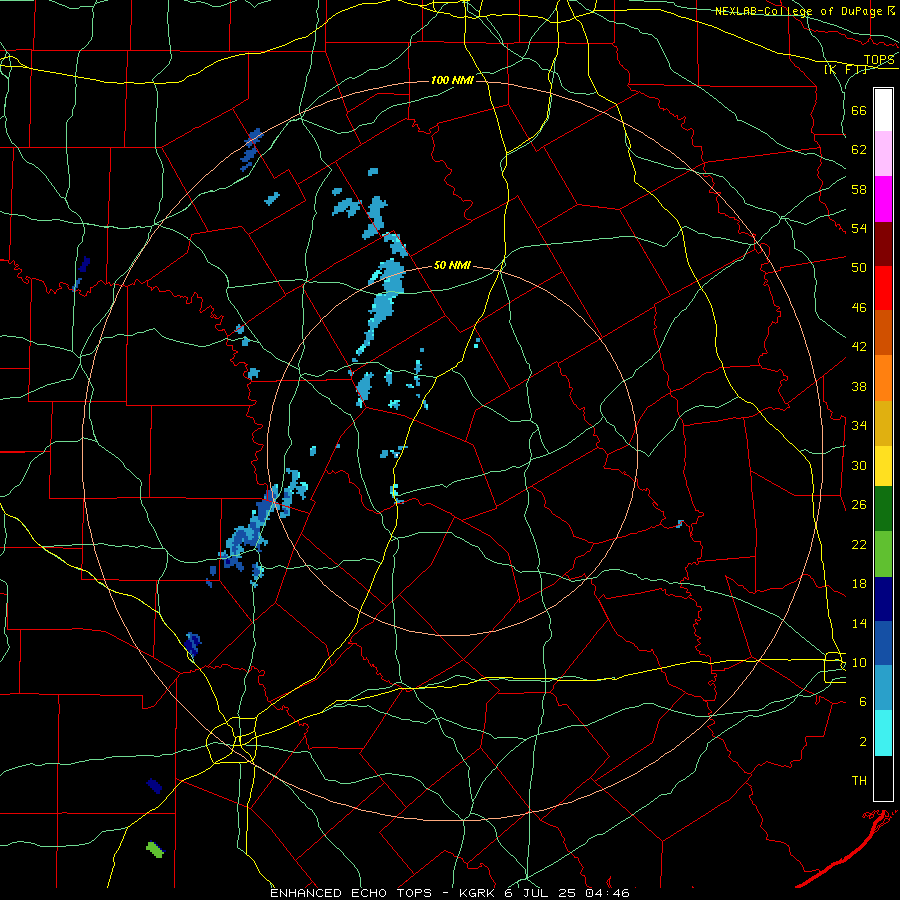Screen dimensions: 900x900
Task: Click the light green echo patch on map
Action: point(155,849)
